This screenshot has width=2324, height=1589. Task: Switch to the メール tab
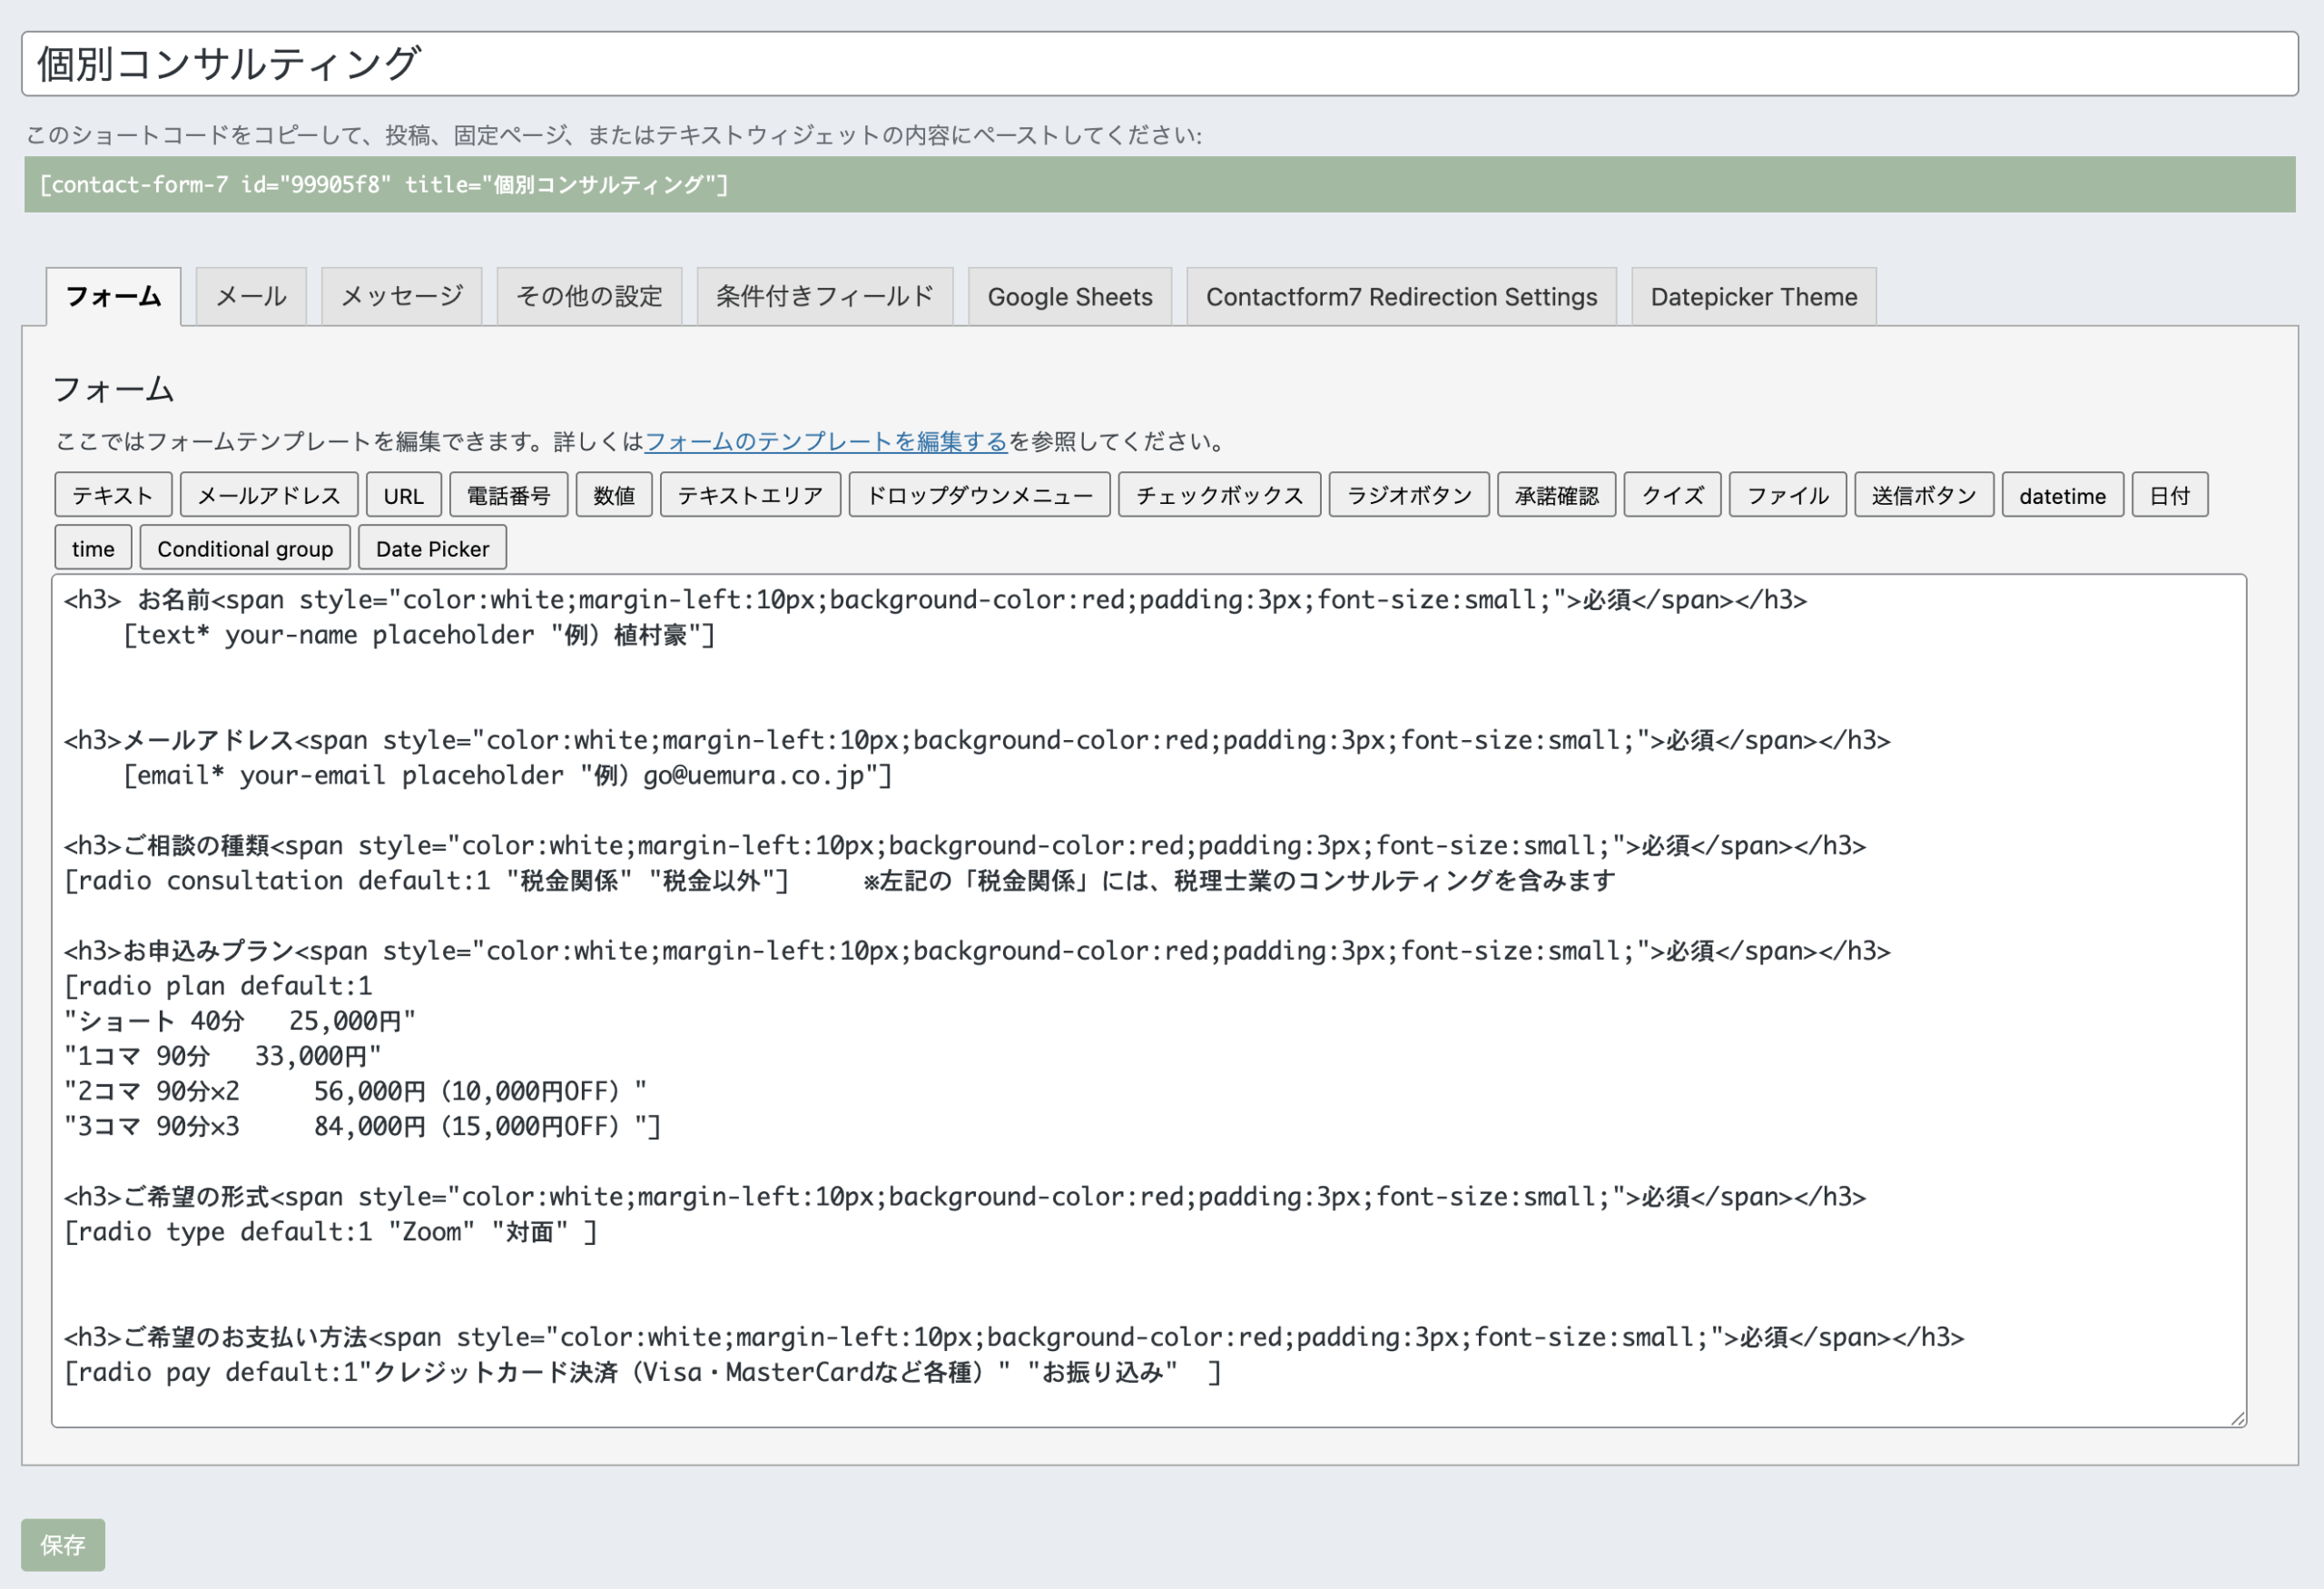click(251, 296)
